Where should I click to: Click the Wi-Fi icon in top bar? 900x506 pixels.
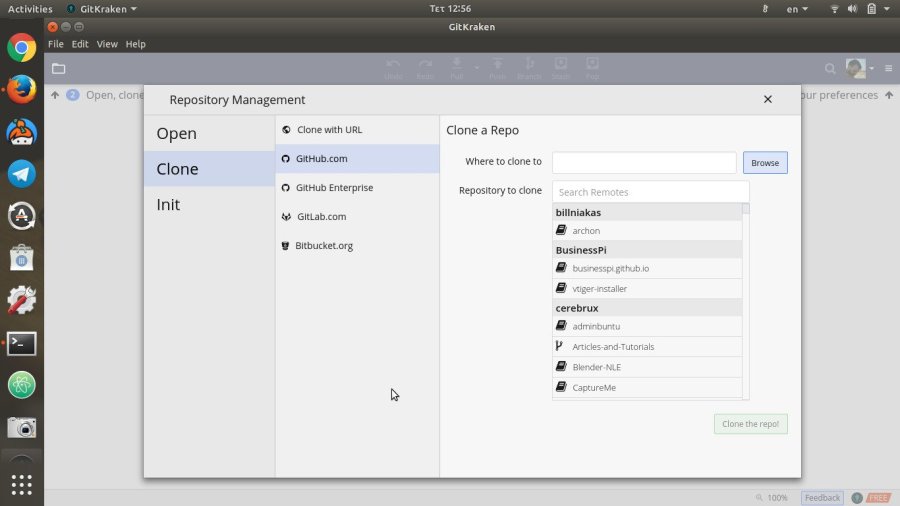coord(835,9)
